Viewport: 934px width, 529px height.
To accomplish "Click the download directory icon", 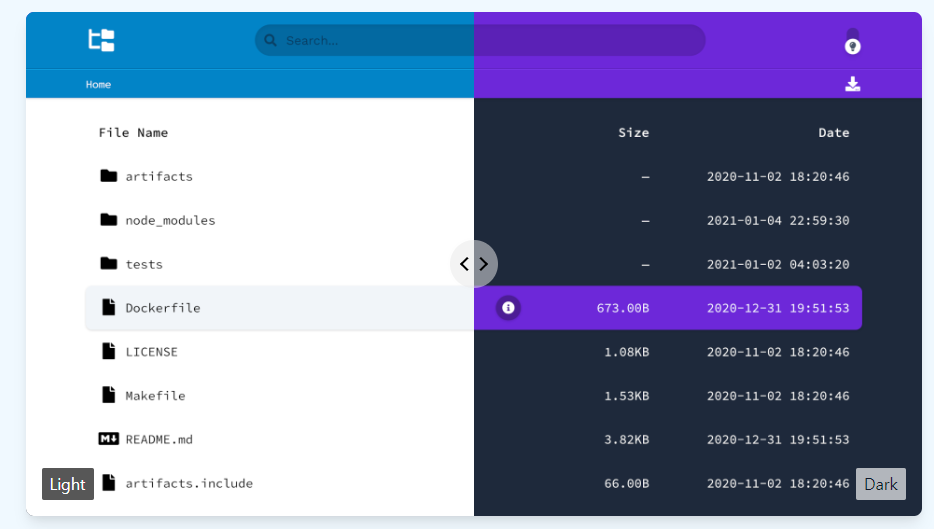I will (852, 84).
